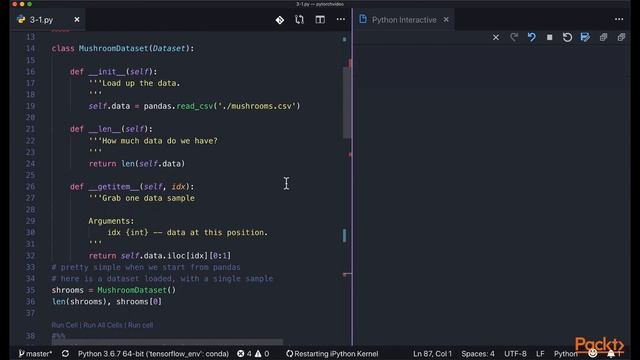Switch to the Python Interactive tab
Viewport: 640px width, 360px height.
pos(404,20)
